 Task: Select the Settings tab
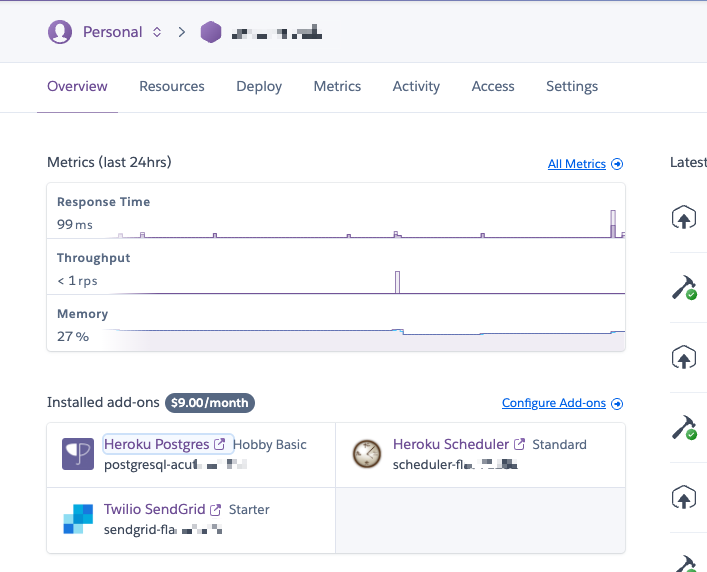tap(572, 86)
